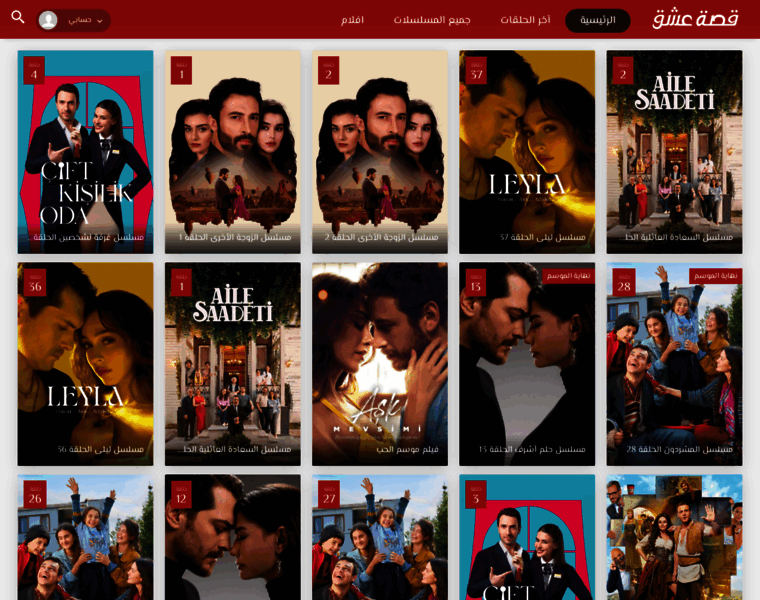Click the search magnifier icon
The image size is (760, 600).
pos(18,18)
